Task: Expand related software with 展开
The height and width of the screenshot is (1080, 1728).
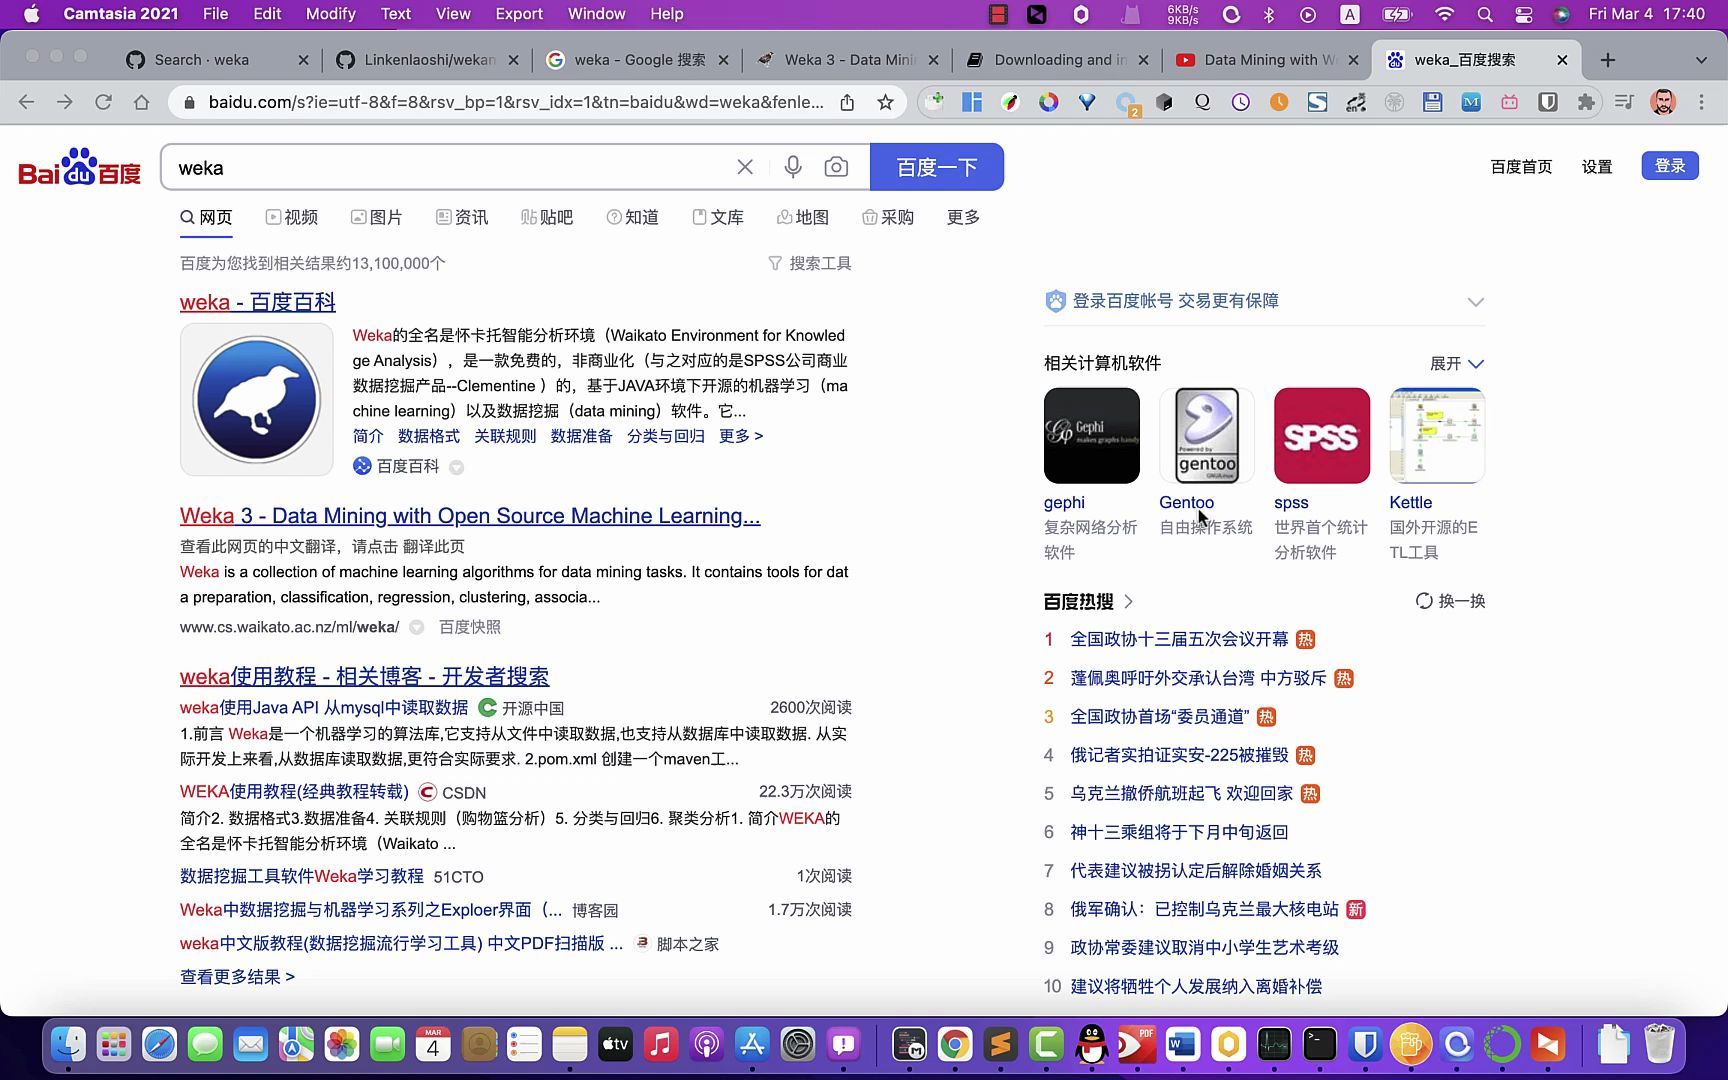Action: pos(1457,364)
